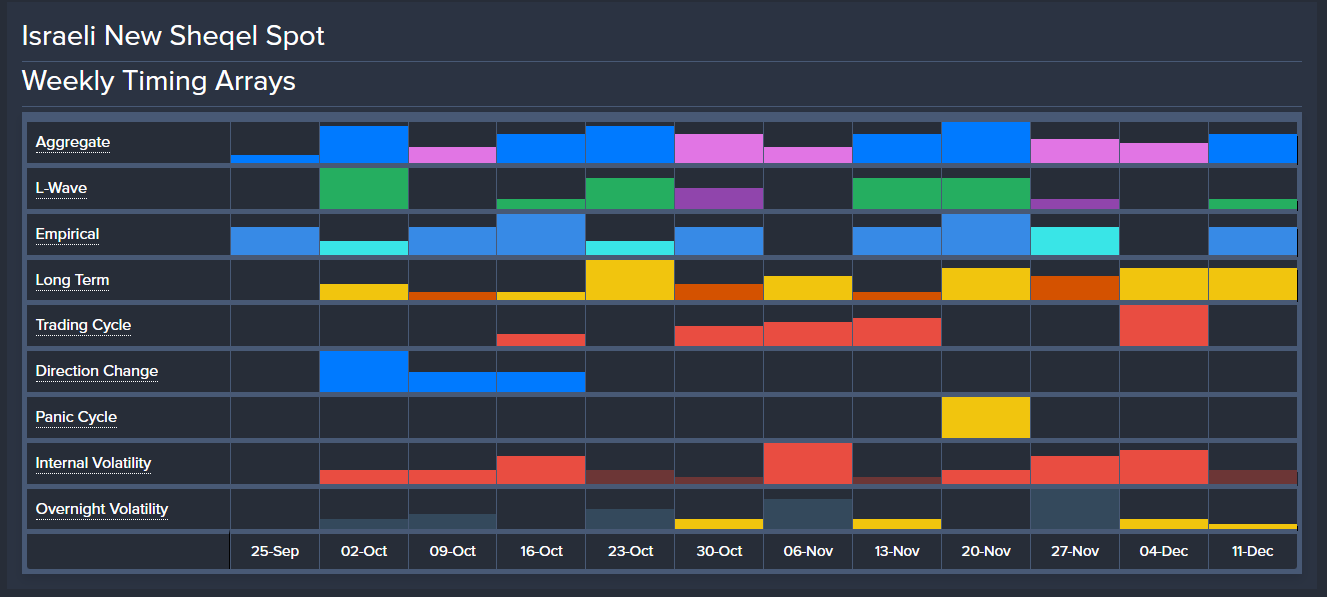The width and height of the screenshot is (1327, 597).
Task: Select the Long Term label link
Action: pos(72,280)
